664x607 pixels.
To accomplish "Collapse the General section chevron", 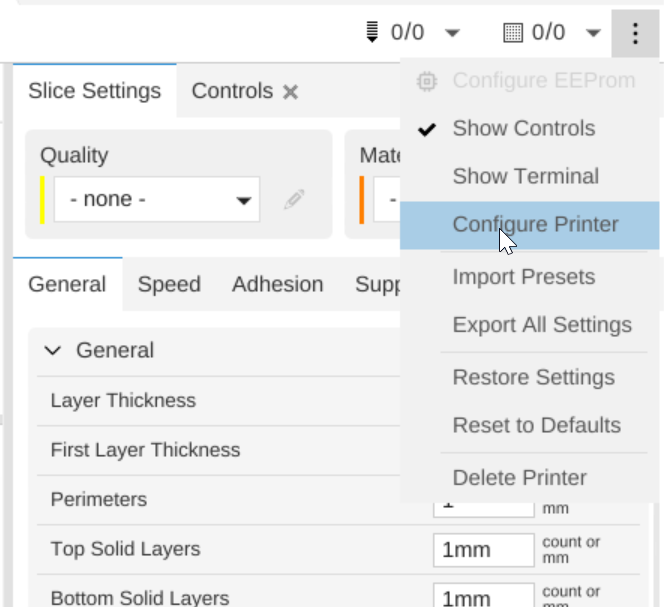I will (x=54, y=351).
